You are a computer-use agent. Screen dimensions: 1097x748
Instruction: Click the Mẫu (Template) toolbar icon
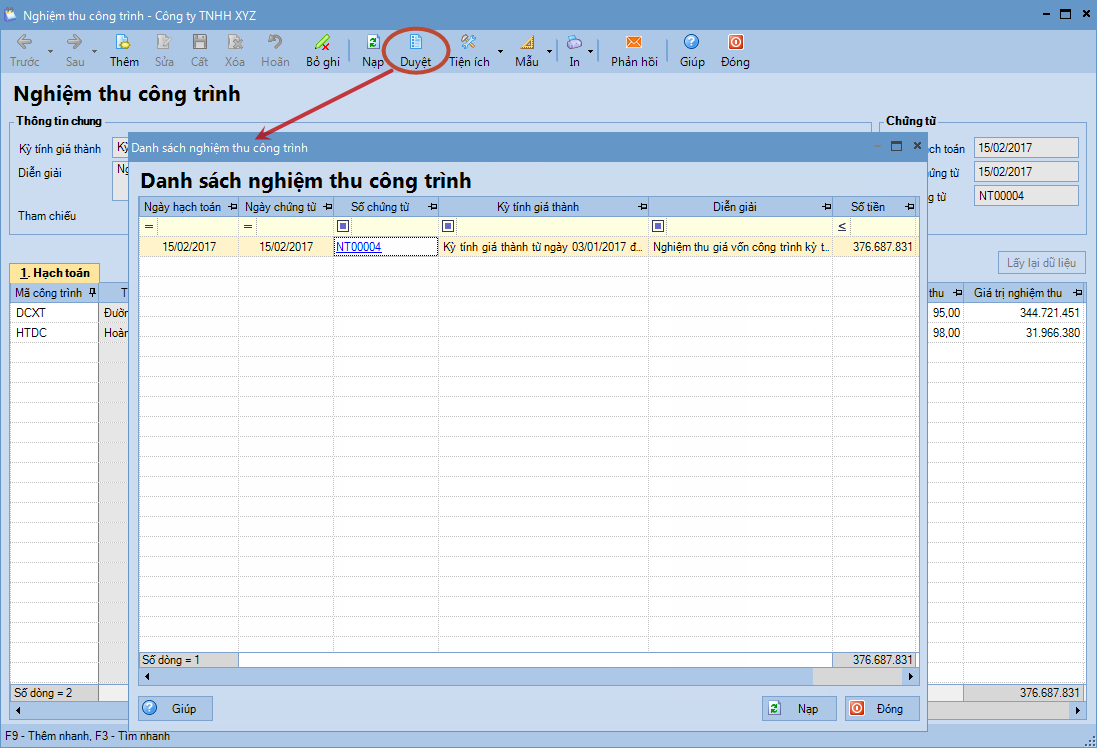click(x=527, y=43)
